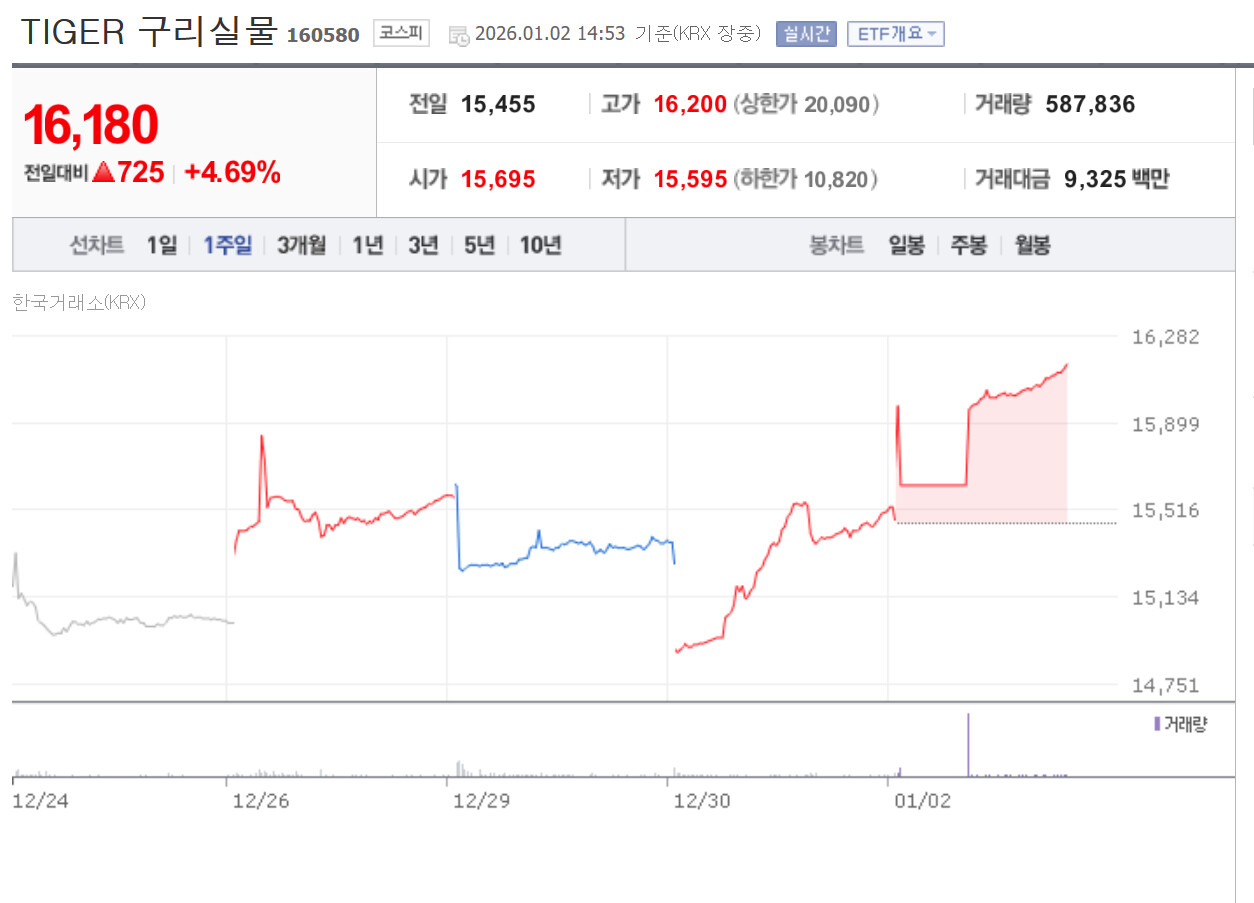This screenshot has height=903, width=1254.
Task: Open the 일봉 daily candle chart
Action: (907, 245)
